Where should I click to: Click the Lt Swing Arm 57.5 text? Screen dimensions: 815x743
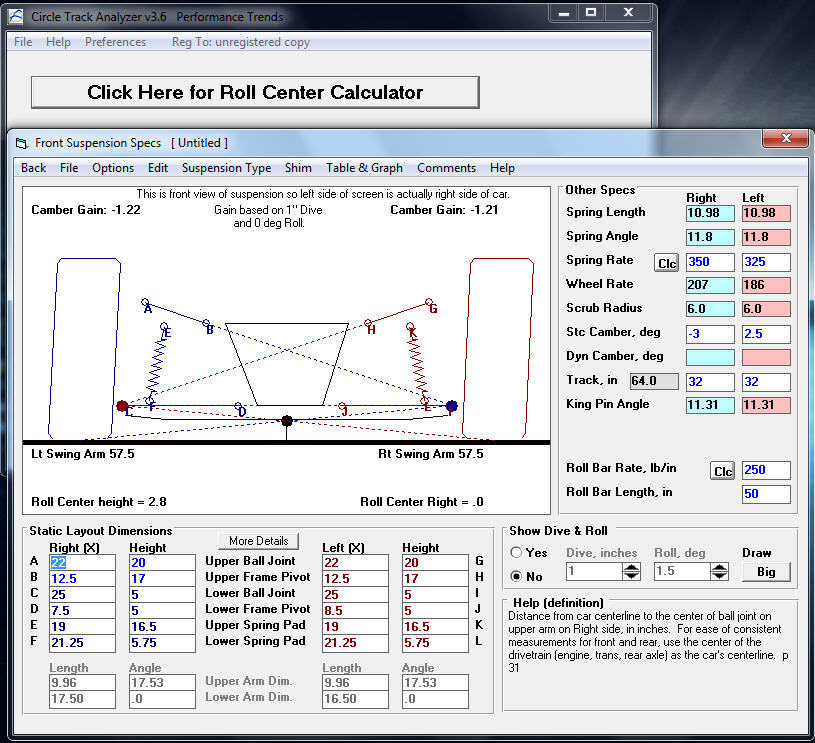tap(83, 454)
